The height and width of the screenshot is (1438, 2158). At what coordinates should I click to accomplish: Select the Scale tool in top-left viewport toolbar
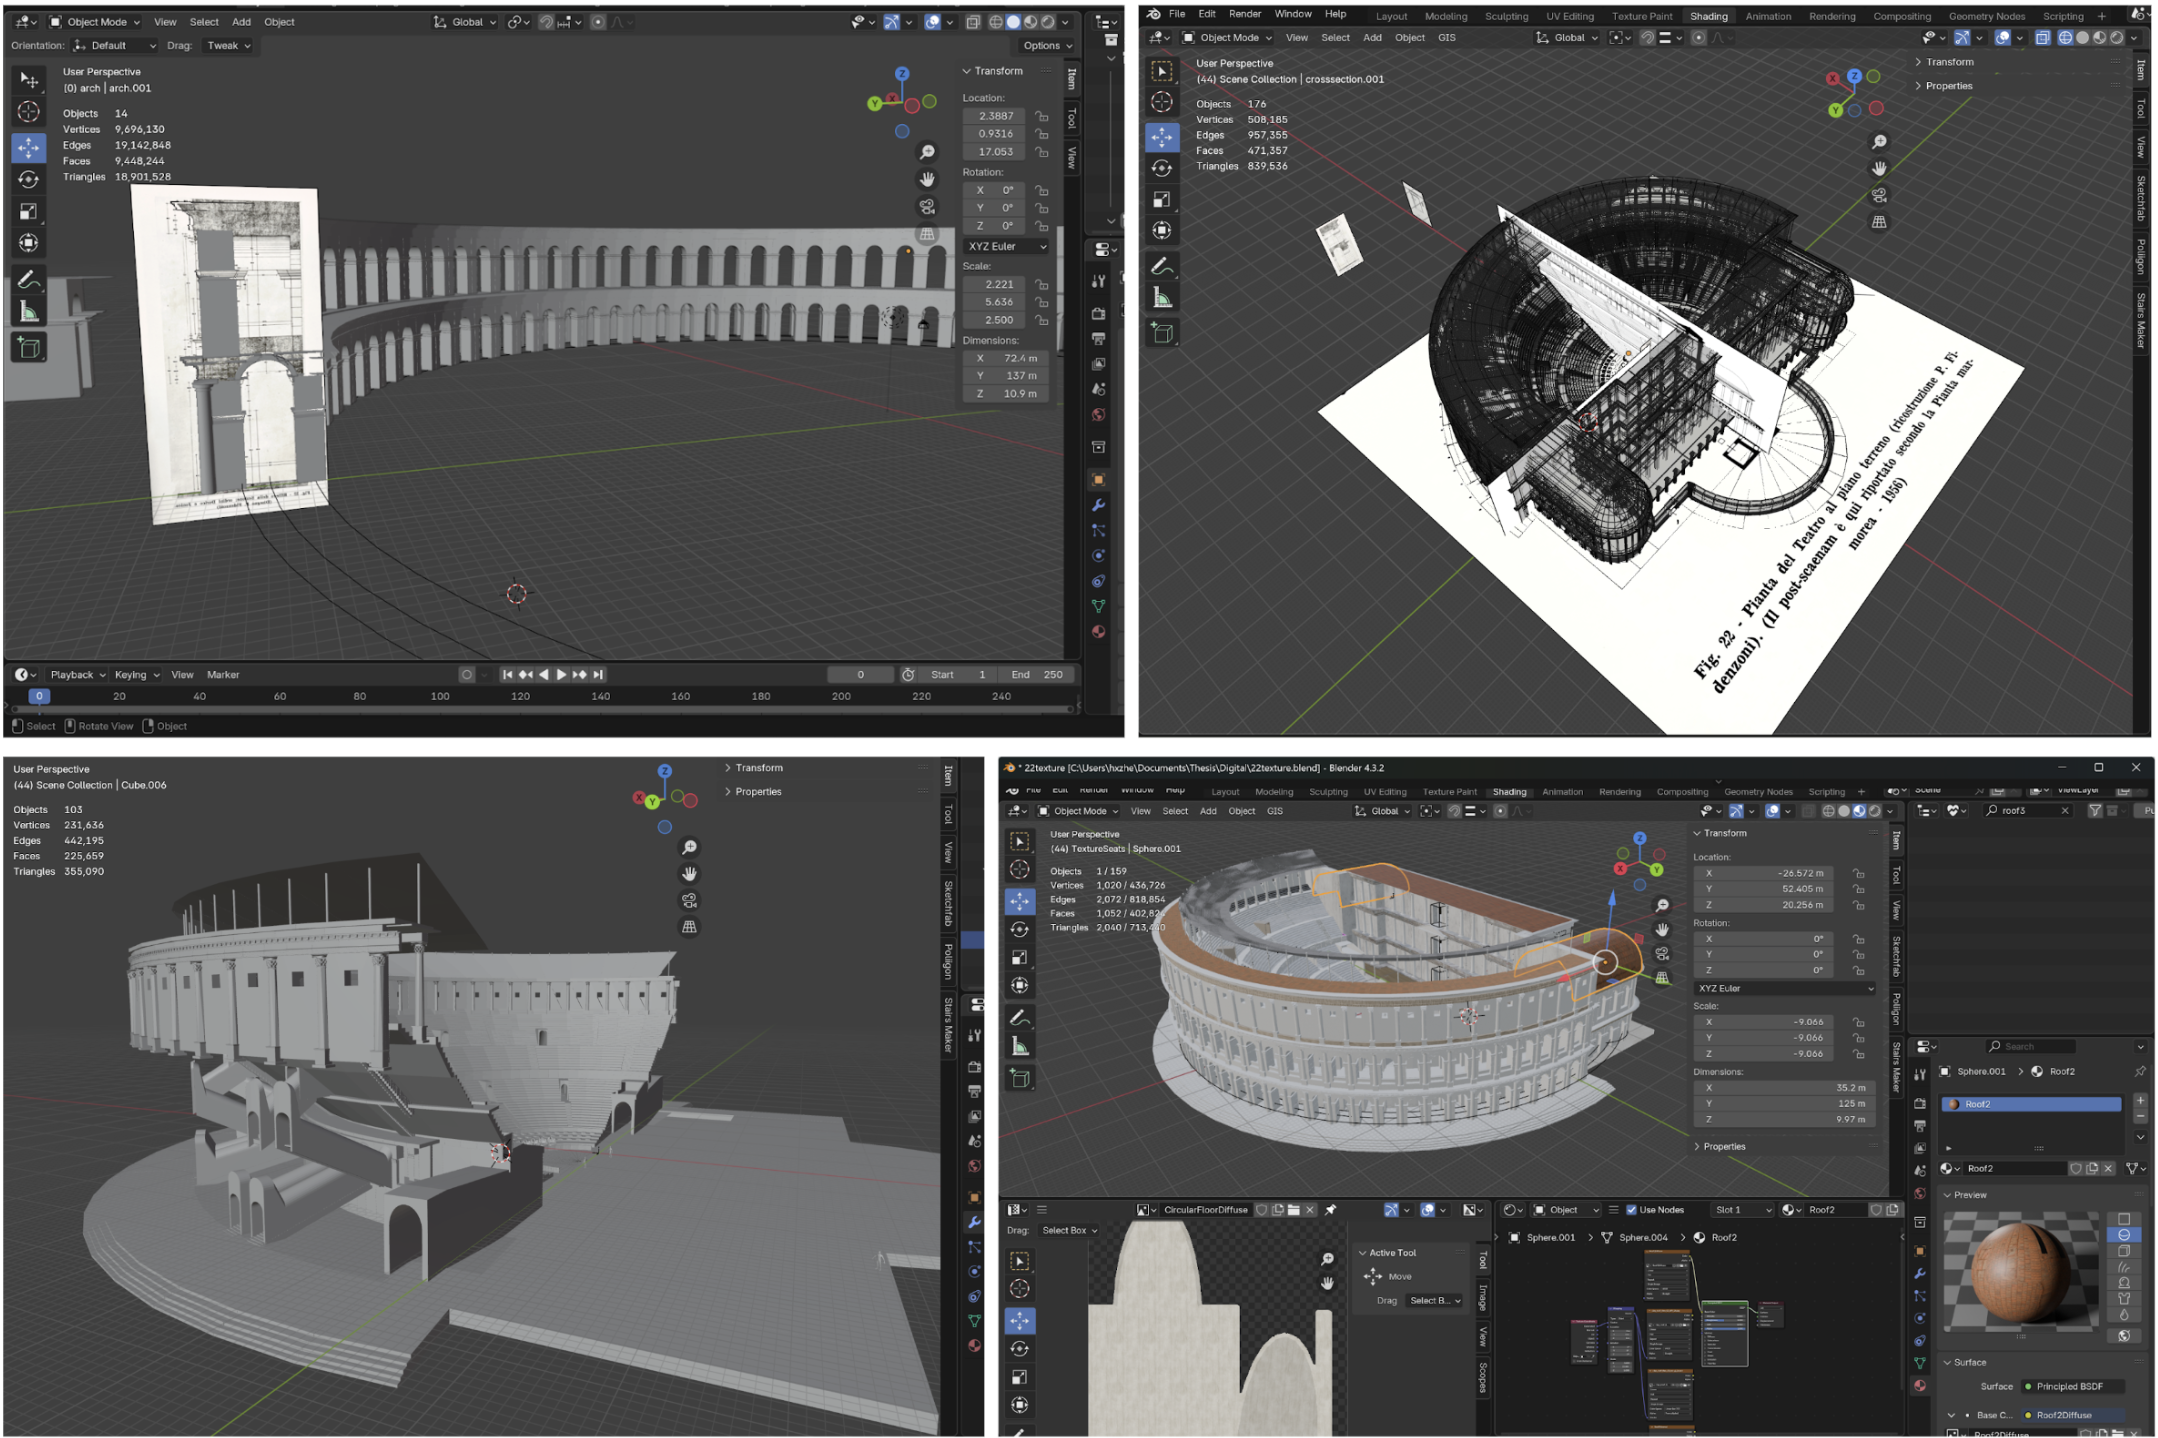point(29,211)
